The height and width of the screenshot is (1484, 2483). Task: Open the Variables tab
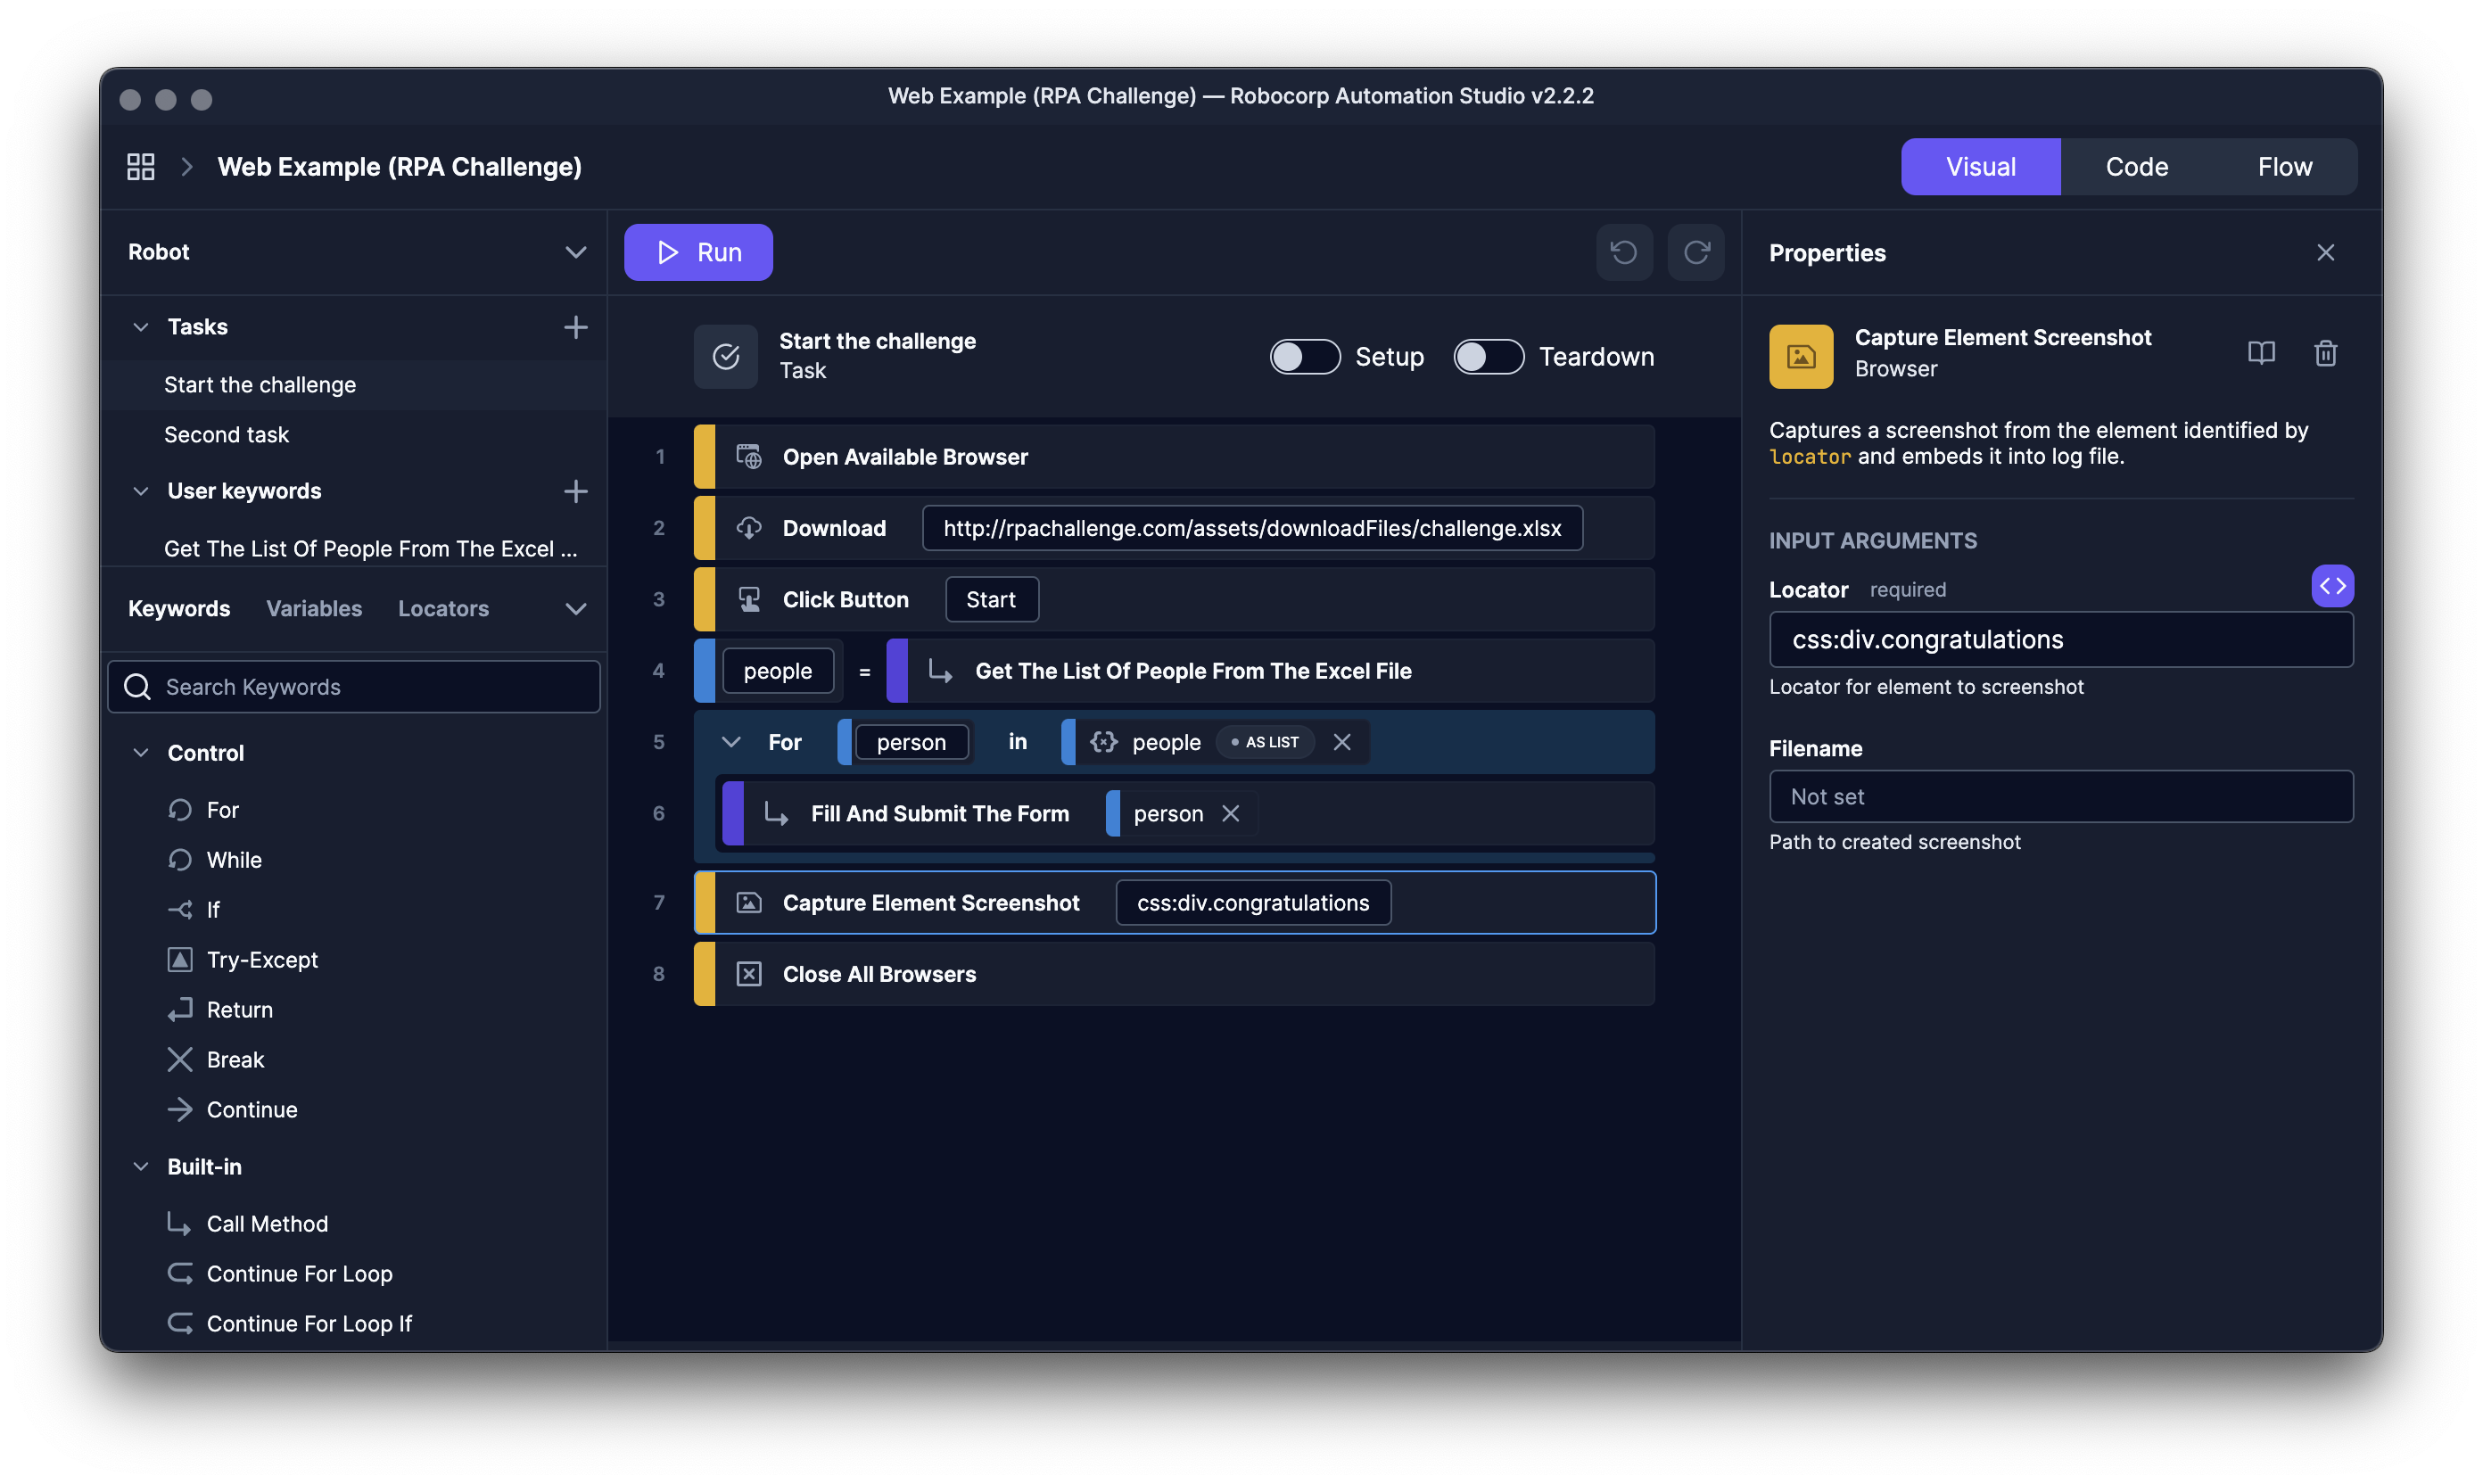[314, 609]
